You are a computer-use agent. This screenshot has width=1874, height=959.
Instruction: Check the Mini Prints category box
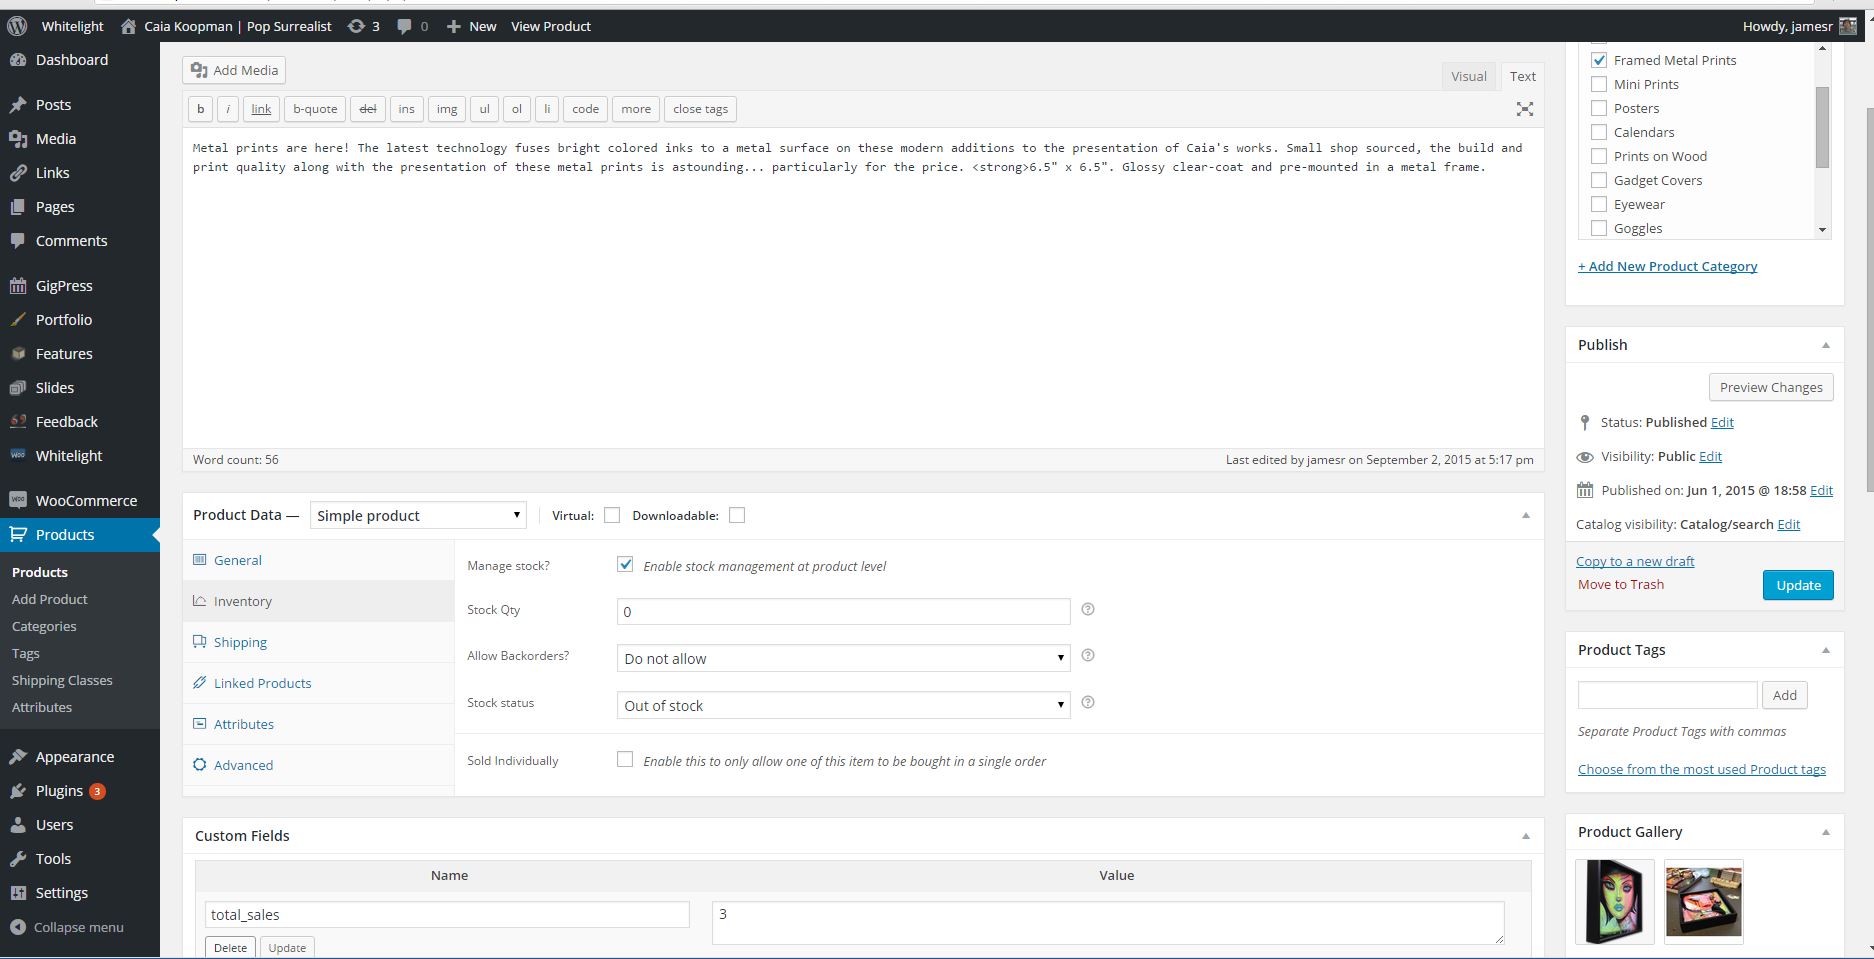[x=1599, y=84]
